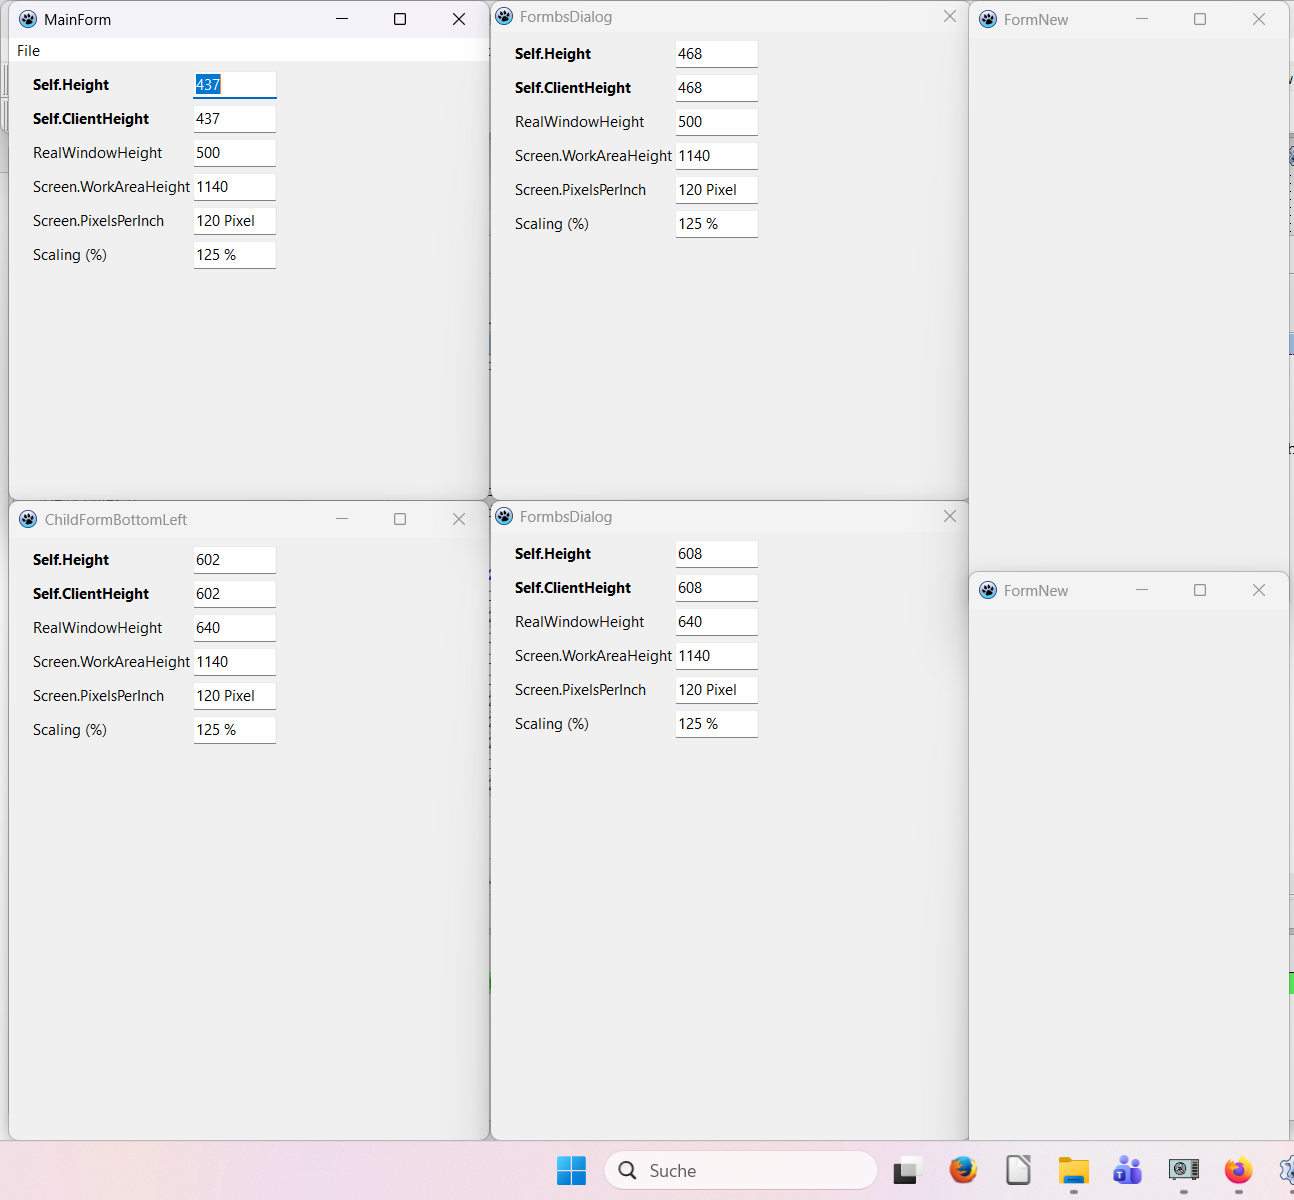
Task: Click the paw icon in MainForm title bar
Action: coord(28,19)
